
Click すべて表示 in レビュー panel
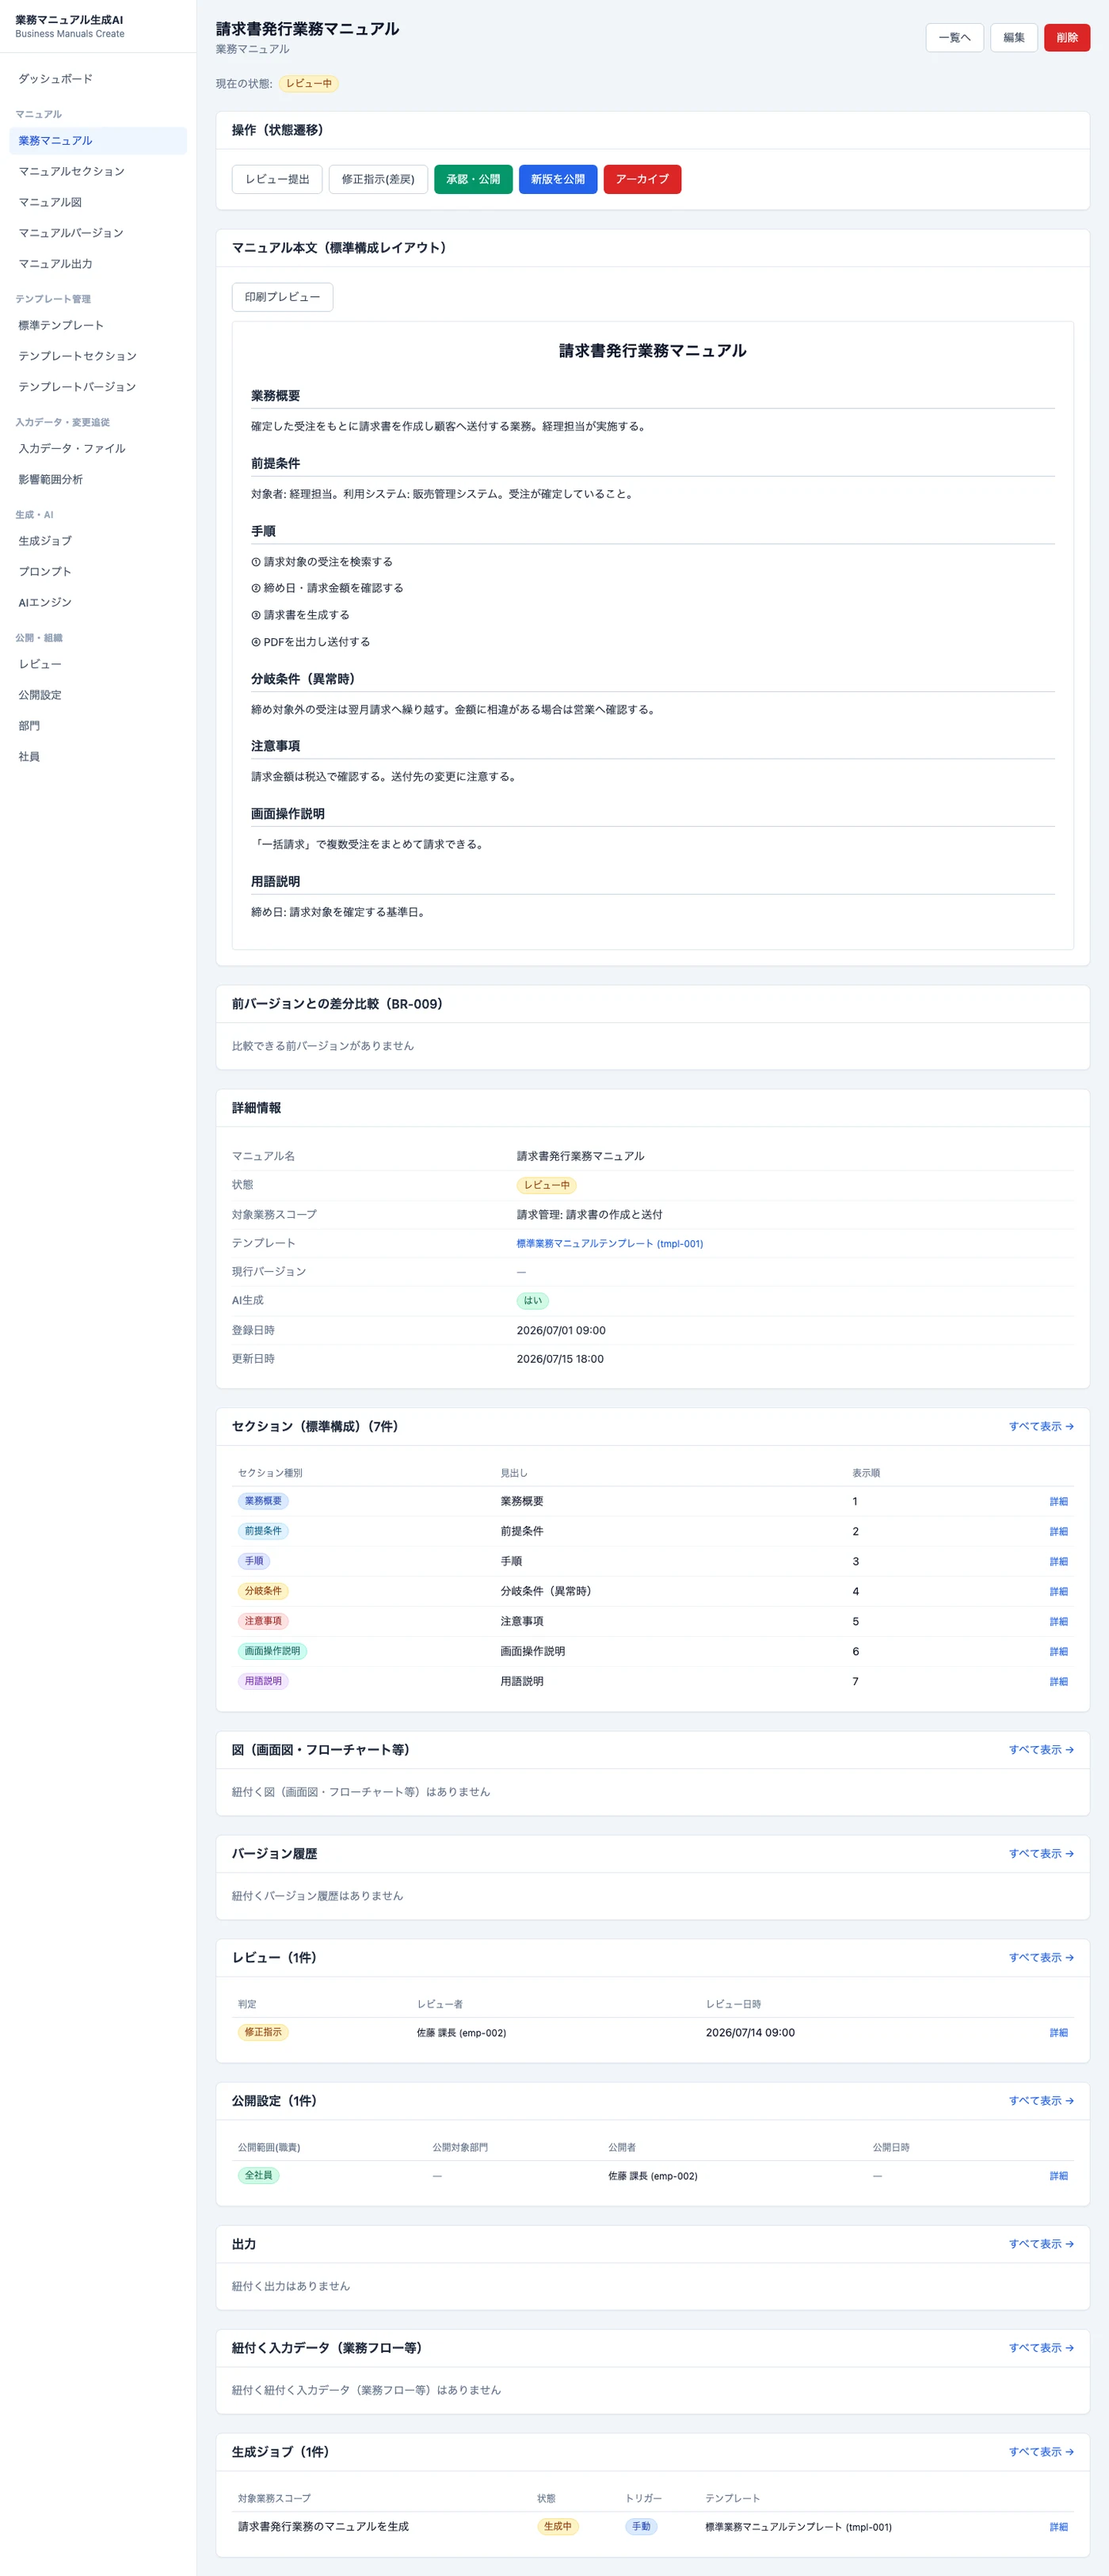click(x=1040, y=1957)
